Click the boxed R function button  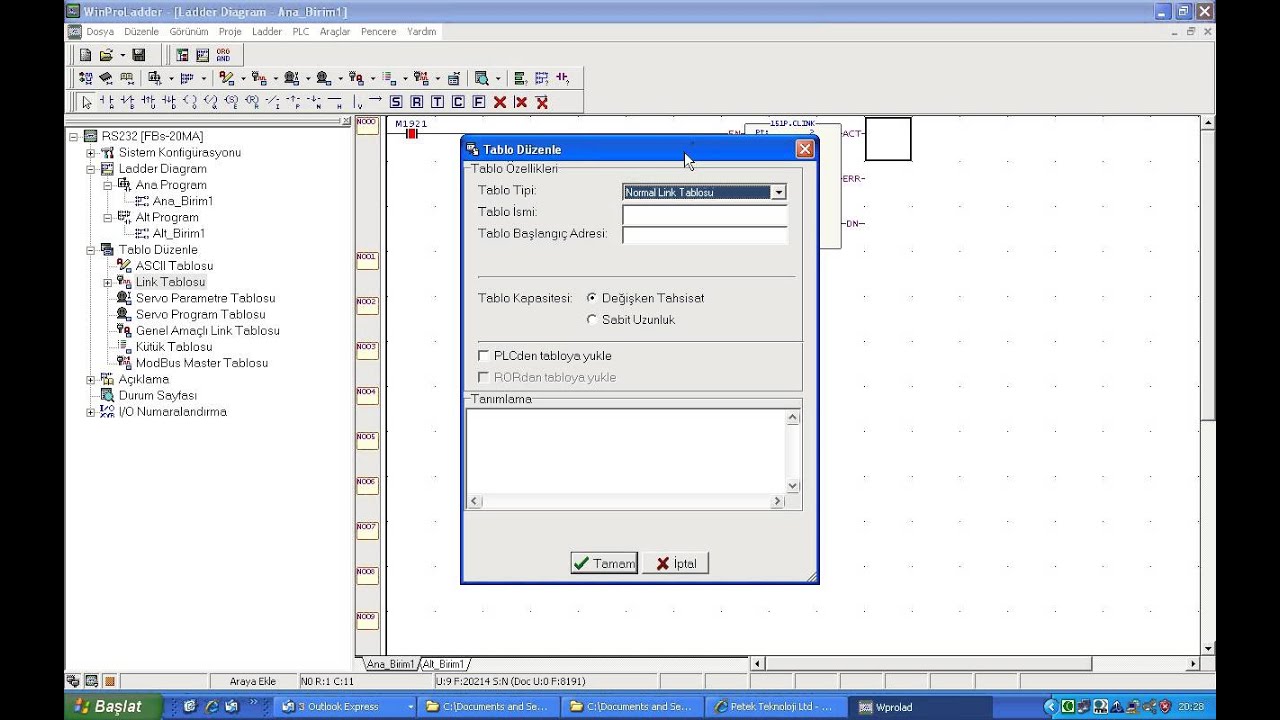(416, 102)
